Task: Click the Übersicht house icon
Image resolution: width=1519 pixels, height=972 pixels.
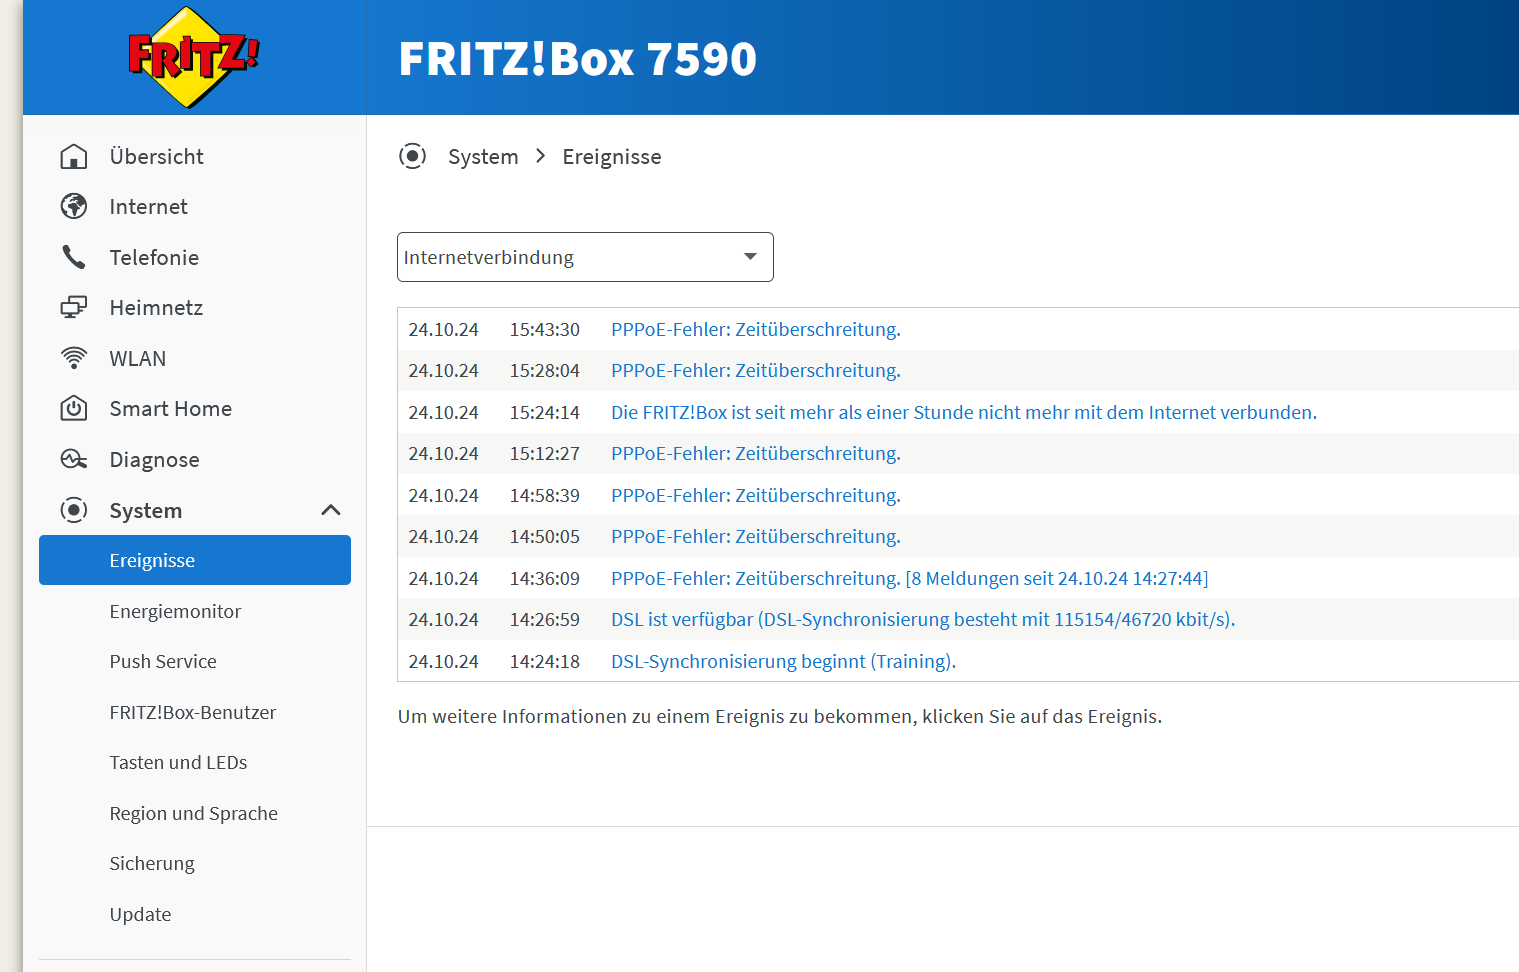Action: click(x=74, y=157)
